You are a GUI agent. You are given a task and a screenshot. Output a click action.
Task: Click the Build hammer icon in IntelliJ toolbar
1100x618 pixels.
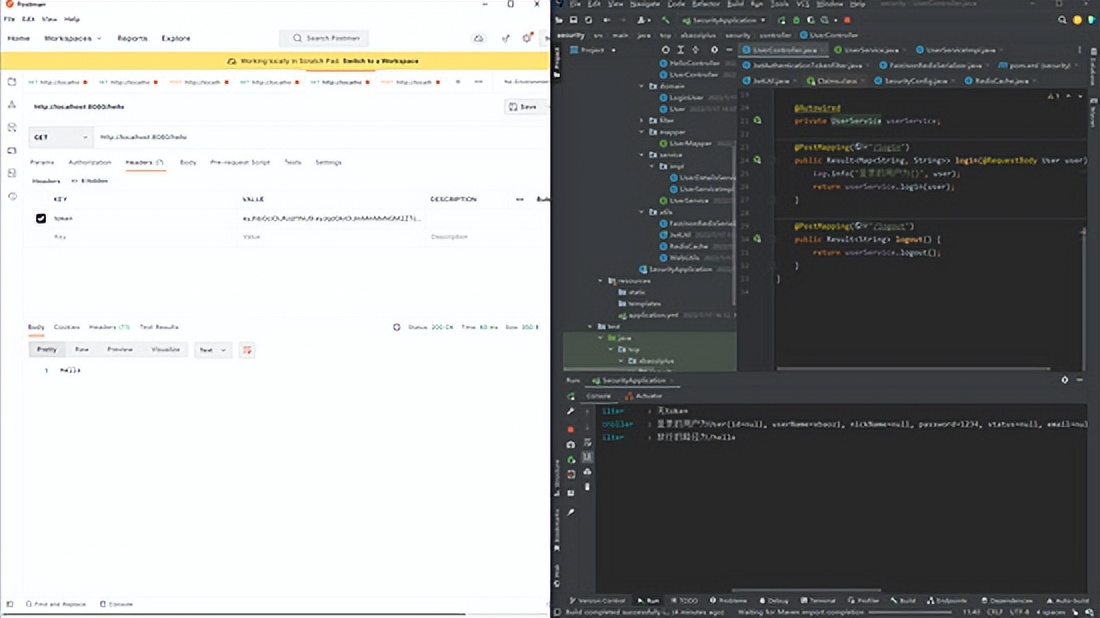pyautogui.click(x=665, y=19)
